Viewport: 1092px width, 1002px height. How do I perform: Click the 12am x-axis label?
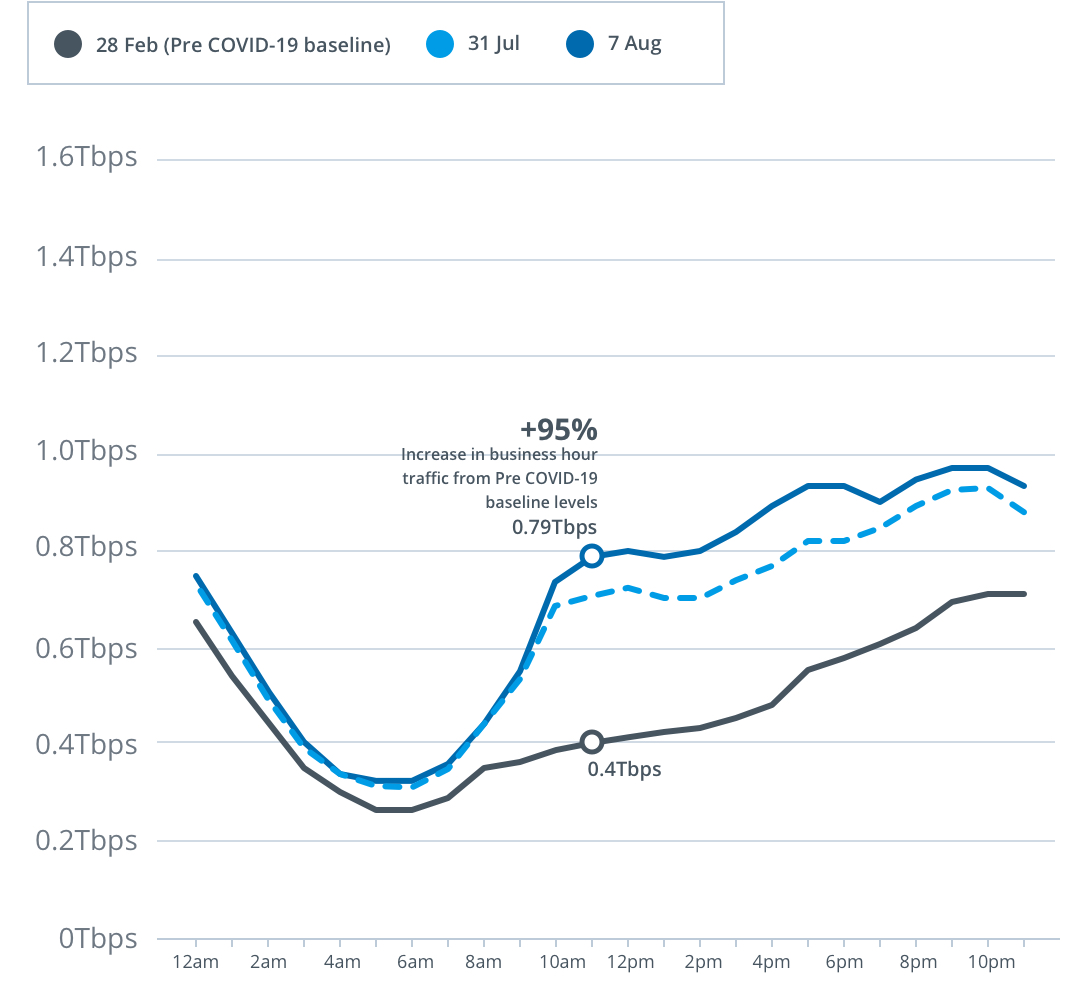coord(195,963)
